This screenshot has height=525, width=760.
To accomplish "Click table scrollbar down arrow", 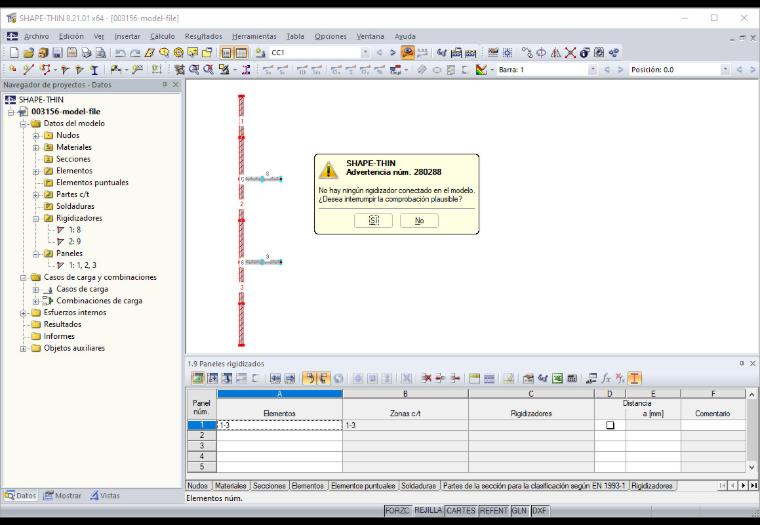I will tap(752, 468).
